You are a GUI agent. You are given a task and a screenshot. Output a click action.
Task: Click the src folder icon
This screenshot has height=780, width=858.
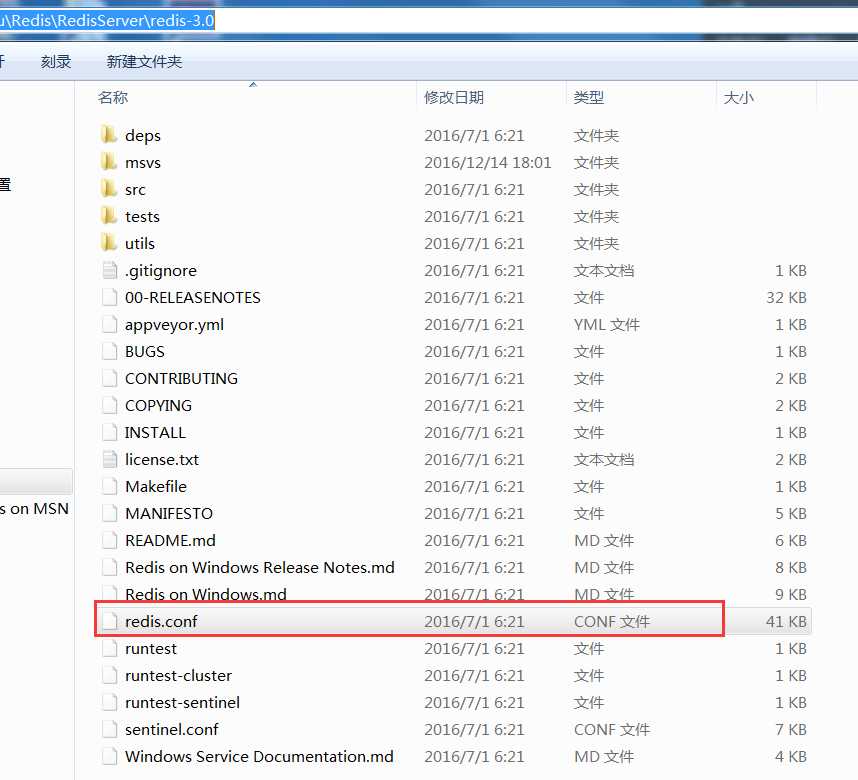[109, 189]
